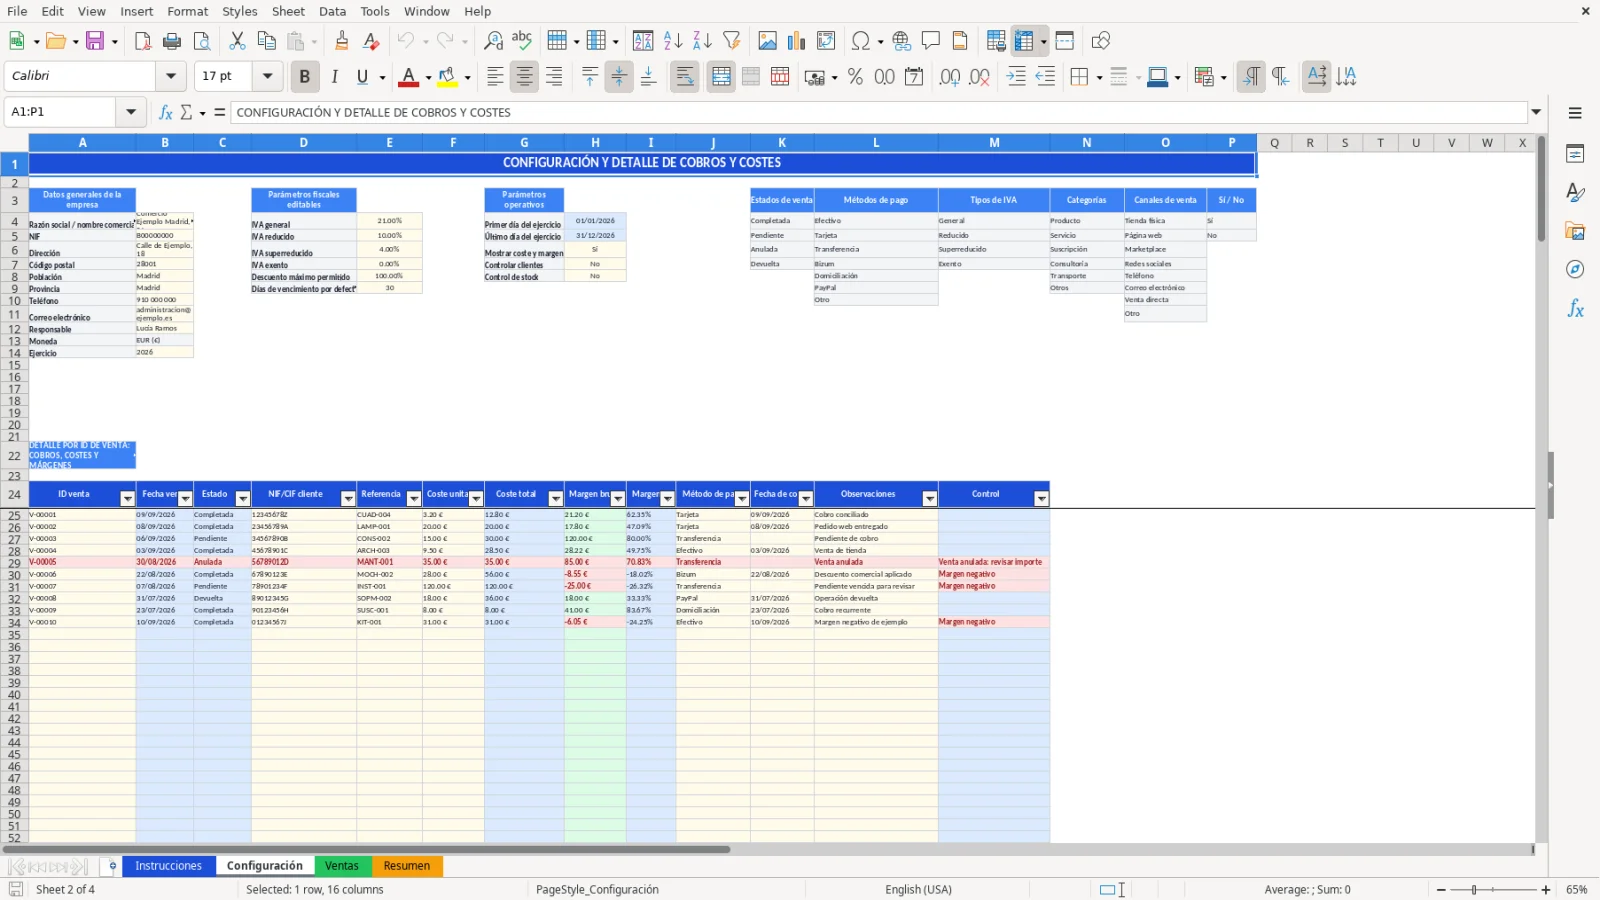Image resolution: width=1600 pixels, height=900 pixels.
Task: Click the Sort Ascending icon
Action: pyautogui.click(x=673, y=41)
